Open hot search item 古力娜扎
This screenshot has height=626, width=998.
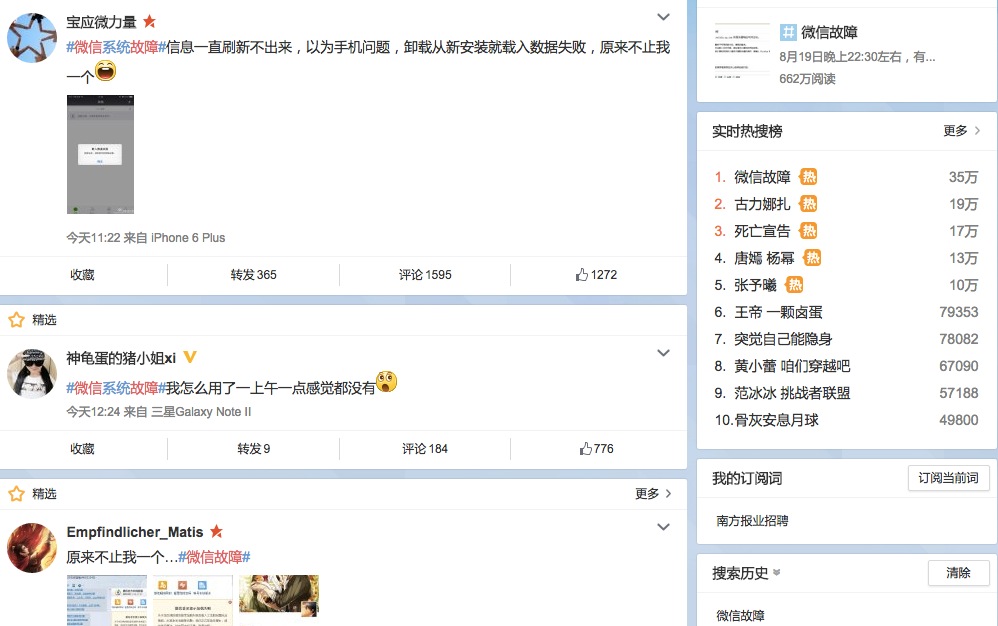(x=762, y=204)
